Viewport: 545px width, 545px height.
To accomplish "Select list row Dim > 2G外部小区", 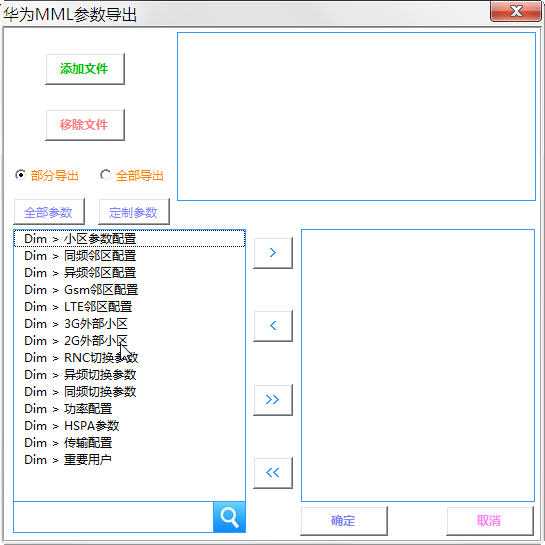I will coord(129,341).
